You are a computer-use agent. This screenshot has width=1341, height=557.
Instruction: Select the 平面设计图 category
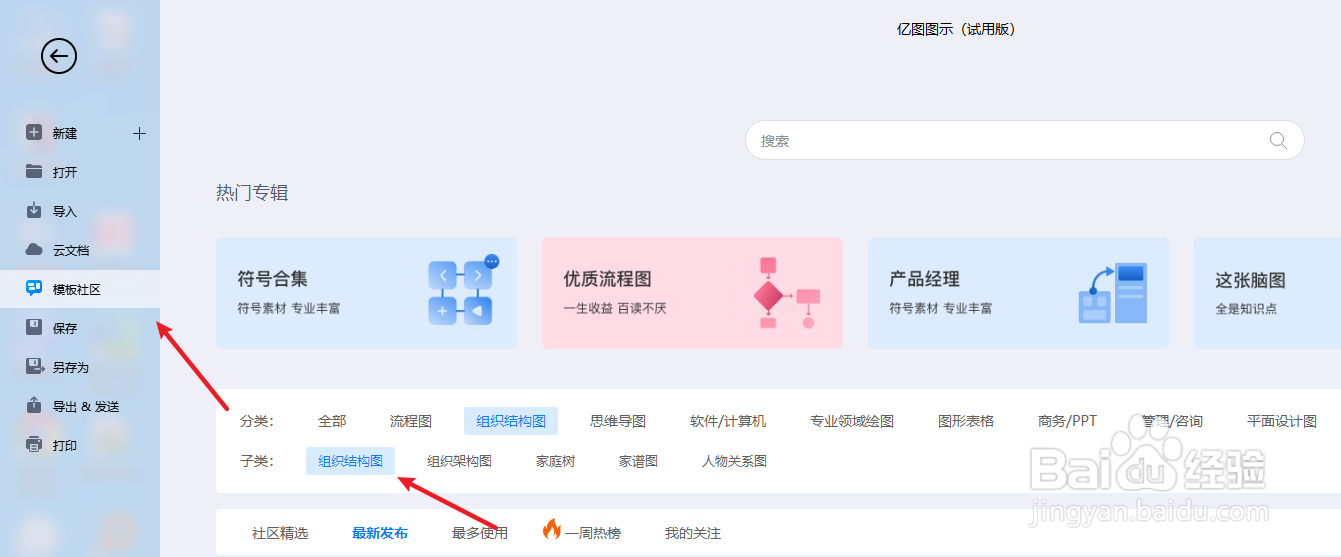1282,421
